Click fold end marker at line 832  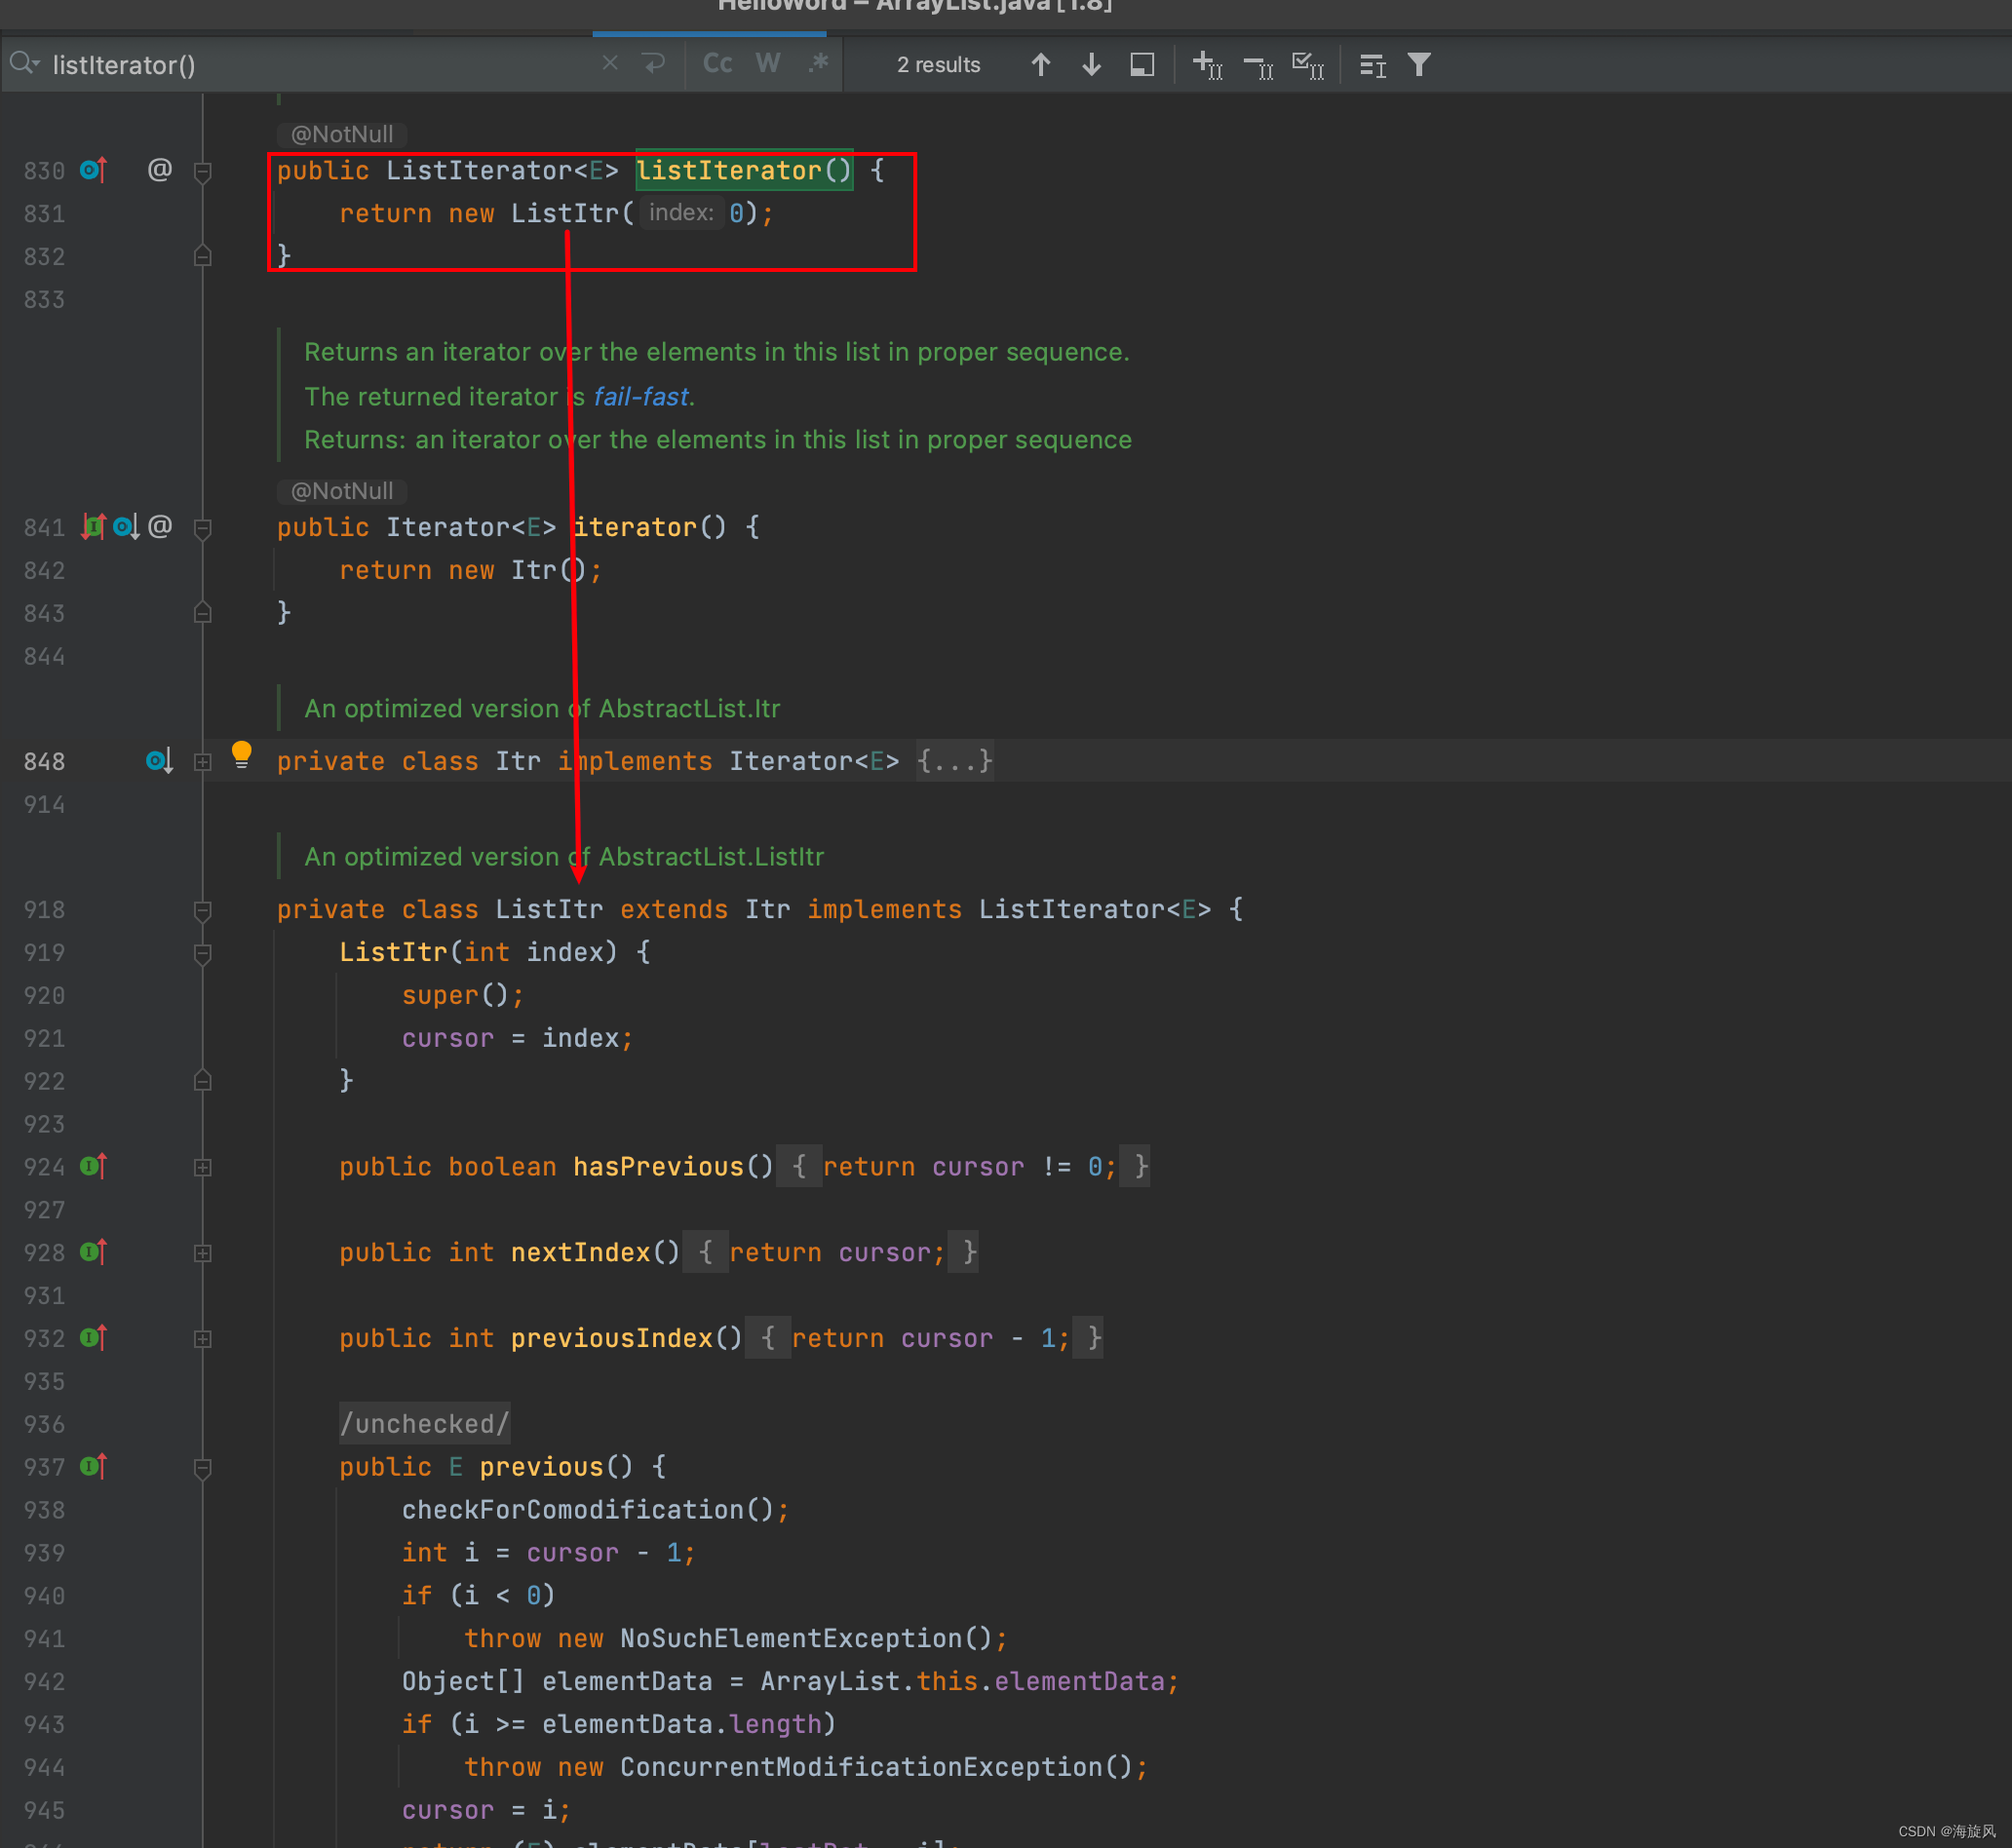click(x=202, y=256)
